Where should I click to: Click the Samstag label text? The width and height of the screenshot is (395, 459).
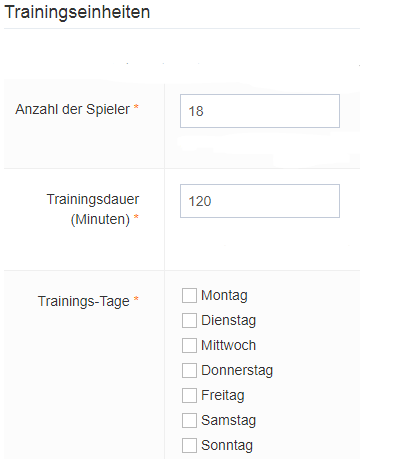point(229,421)
